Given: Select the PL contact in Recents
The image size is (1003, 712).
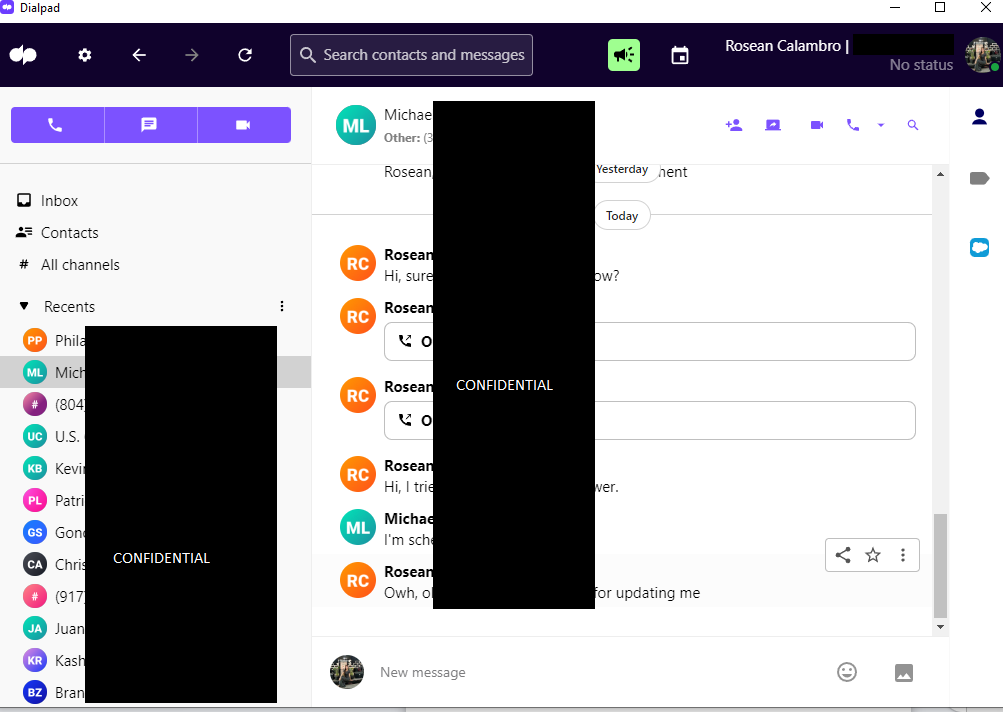Looking at the screenshot, I should pyautogui.click(x=155, y=500).
